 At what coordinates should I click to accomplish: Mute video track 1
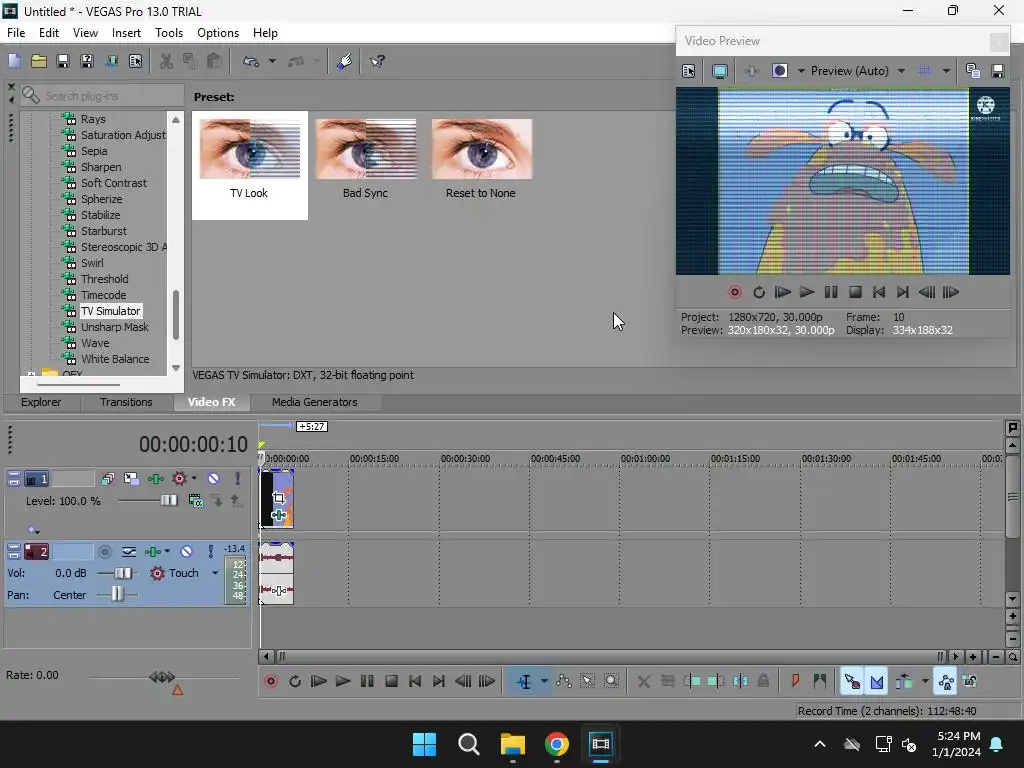tap(214, 479)
